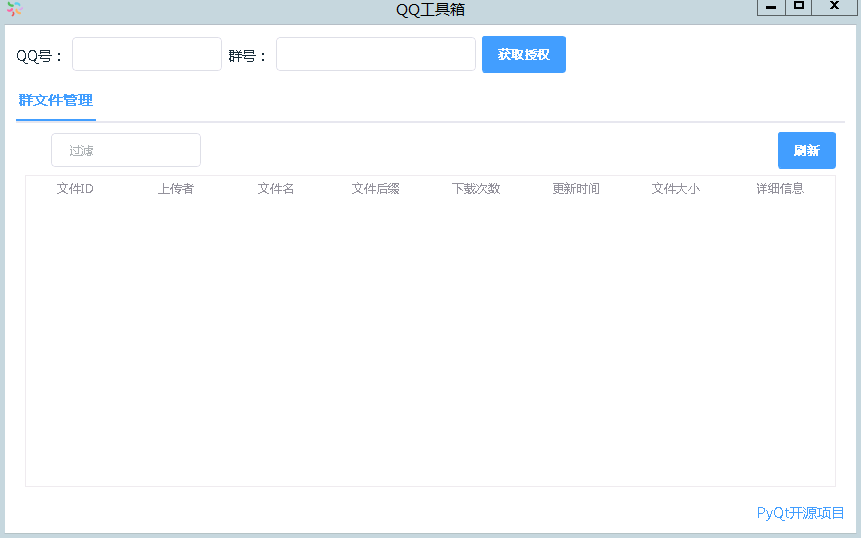The width and height of the screenshot is (861, 538).
Task: Click the 过滤 filter input box
Action: pos(126,150)
